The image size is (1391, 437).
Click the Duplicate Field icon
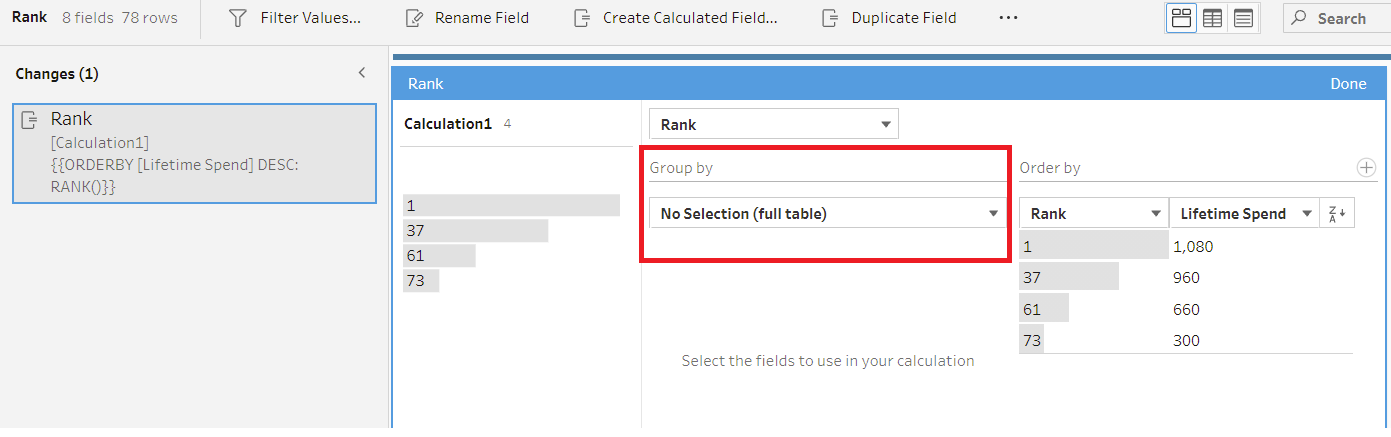pos(829,18)
